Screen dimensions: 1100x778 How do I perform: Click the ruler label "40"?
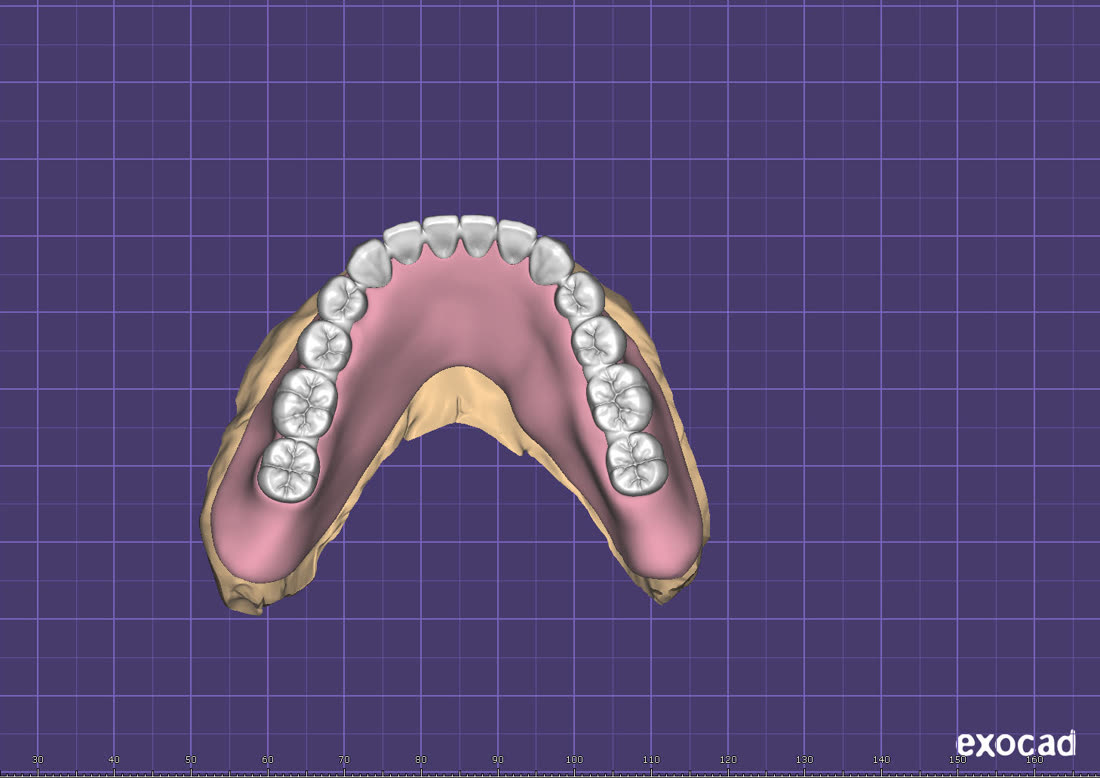point(114,760)
